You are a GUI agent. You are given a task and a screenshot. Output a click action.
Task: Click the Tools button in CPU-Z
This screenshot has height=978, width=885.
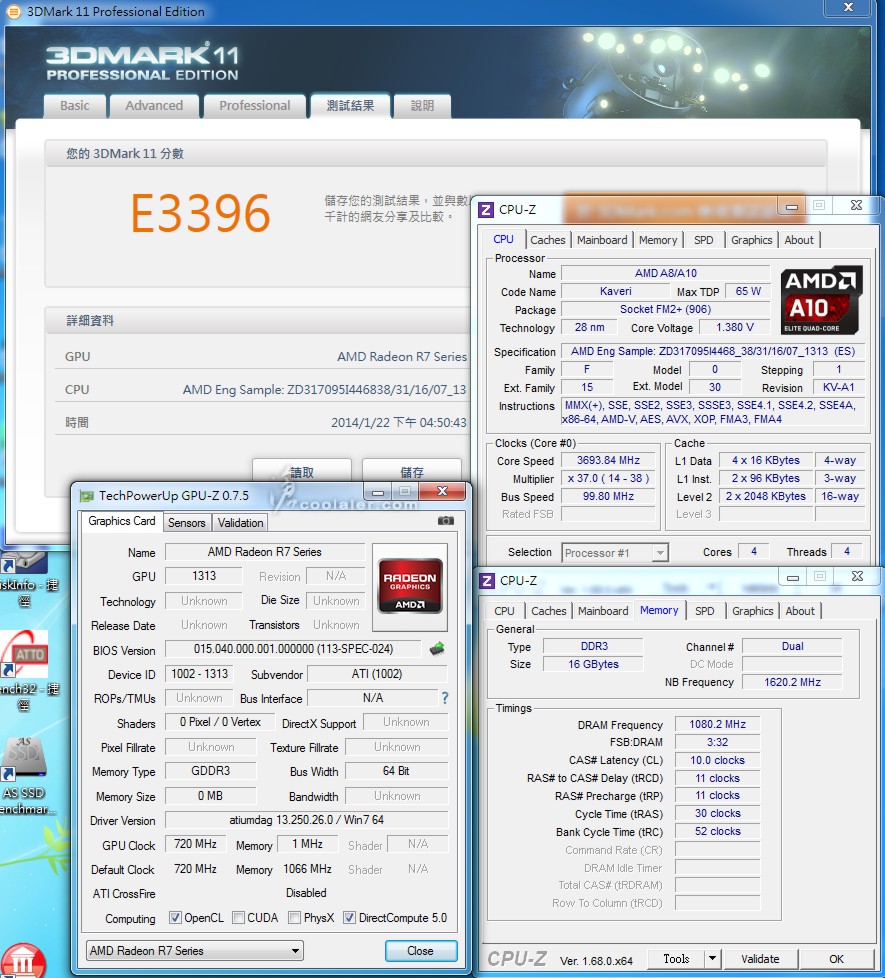676,959
